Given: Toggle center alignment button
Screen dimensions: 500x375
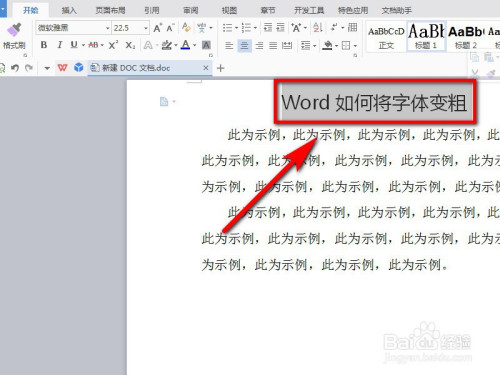Looking at the screenshot, I should tap(244, 45).
